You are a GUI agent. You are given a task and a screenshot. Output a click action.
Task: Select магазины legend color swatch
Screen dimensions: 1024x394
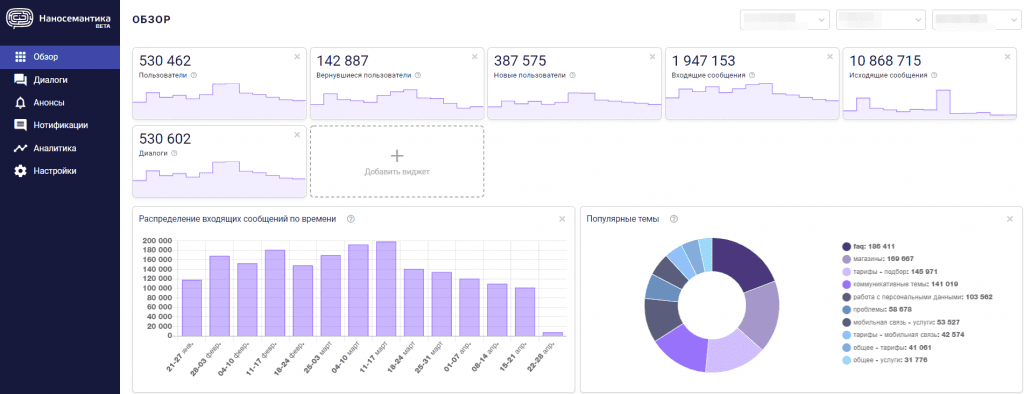(846, 259)
